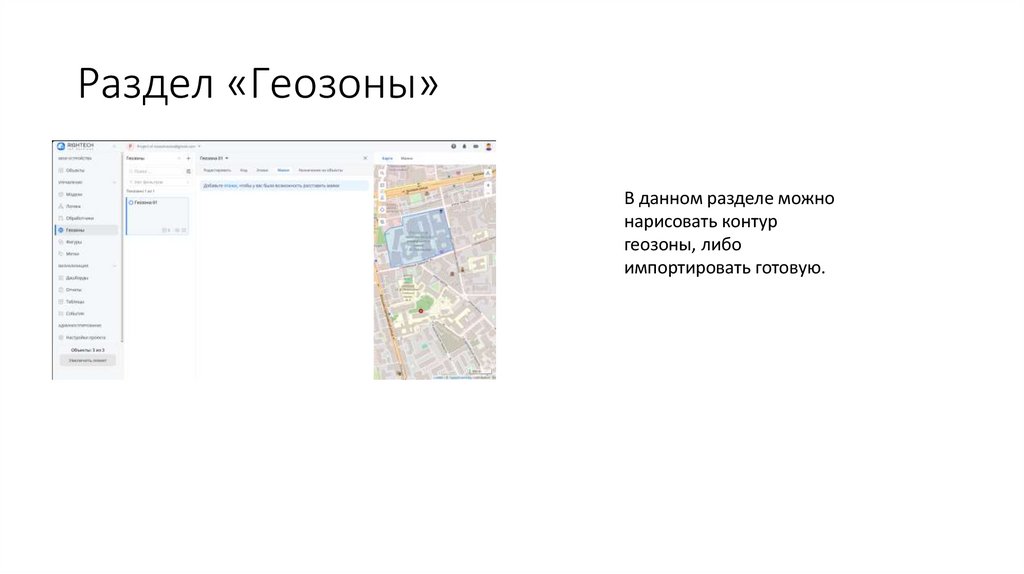Image resolution: width=1024 pixels, height=574 pixels.
Task: Click the red marker on the map
Action: pyautogui.click(x=421, y=311)
